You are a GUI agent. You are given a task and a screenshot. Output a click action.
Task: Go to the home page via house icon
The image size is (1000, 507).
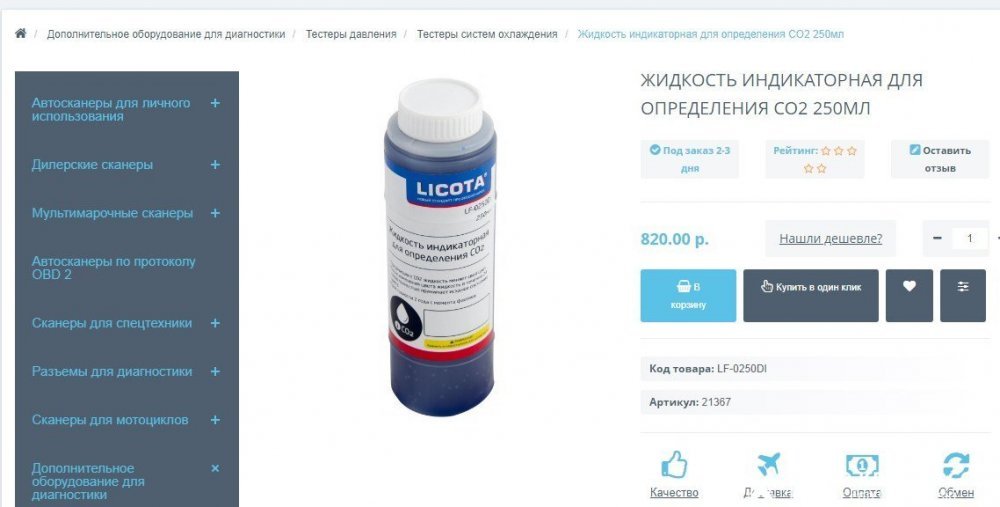tap(20, 33)
